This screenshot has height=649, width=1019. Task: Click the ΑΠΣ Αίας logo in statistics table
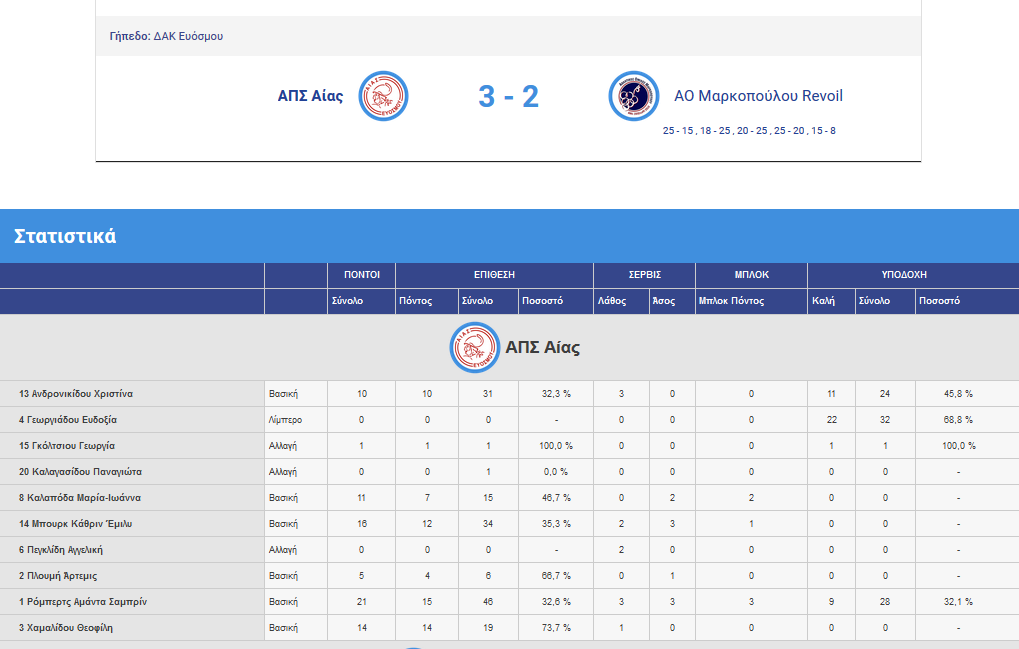coord(474,347)
